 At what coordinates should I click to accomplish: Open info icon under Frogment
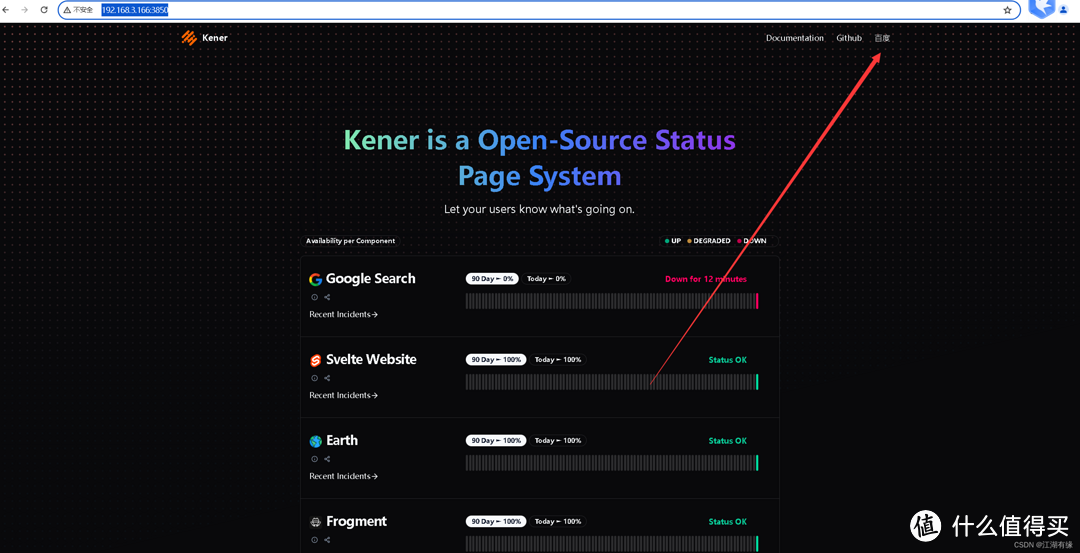tap(315, 540)
